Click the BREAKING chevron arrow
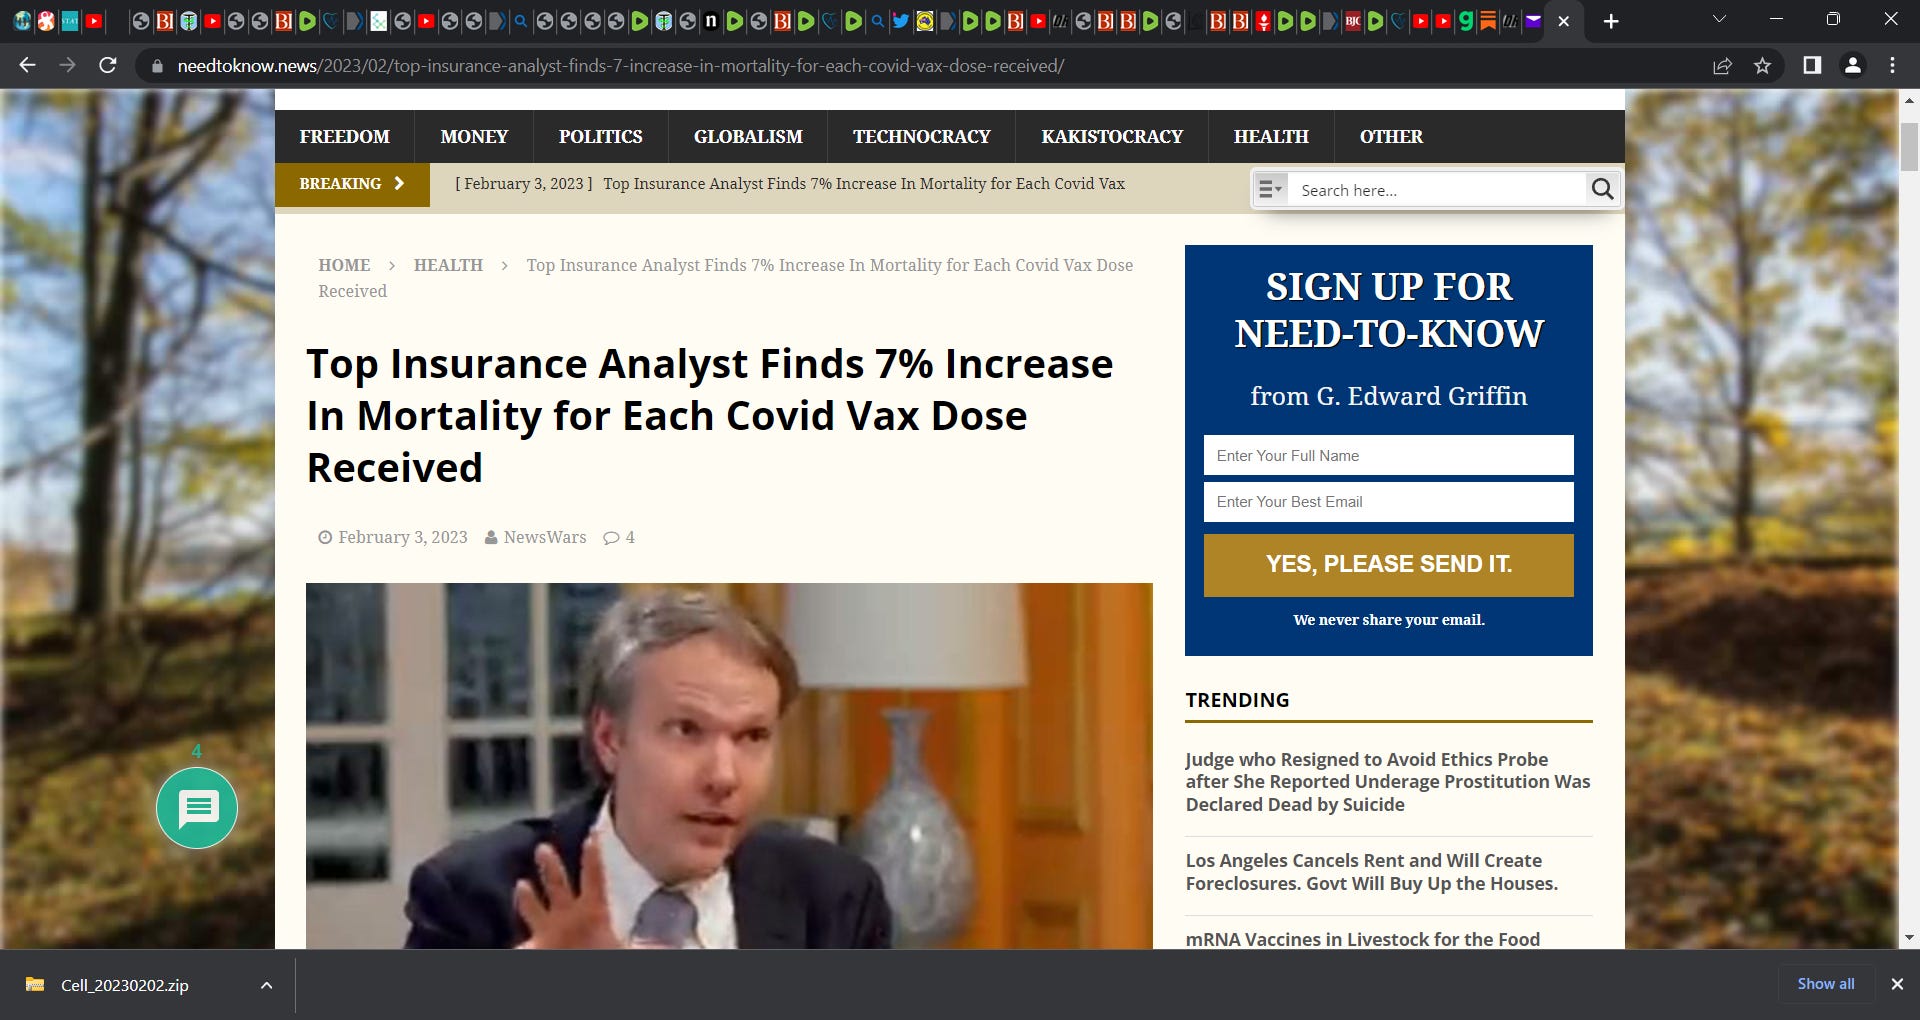Image resolution: width=1920 pixels, height=1020 pixels. (x=399, y=183)
